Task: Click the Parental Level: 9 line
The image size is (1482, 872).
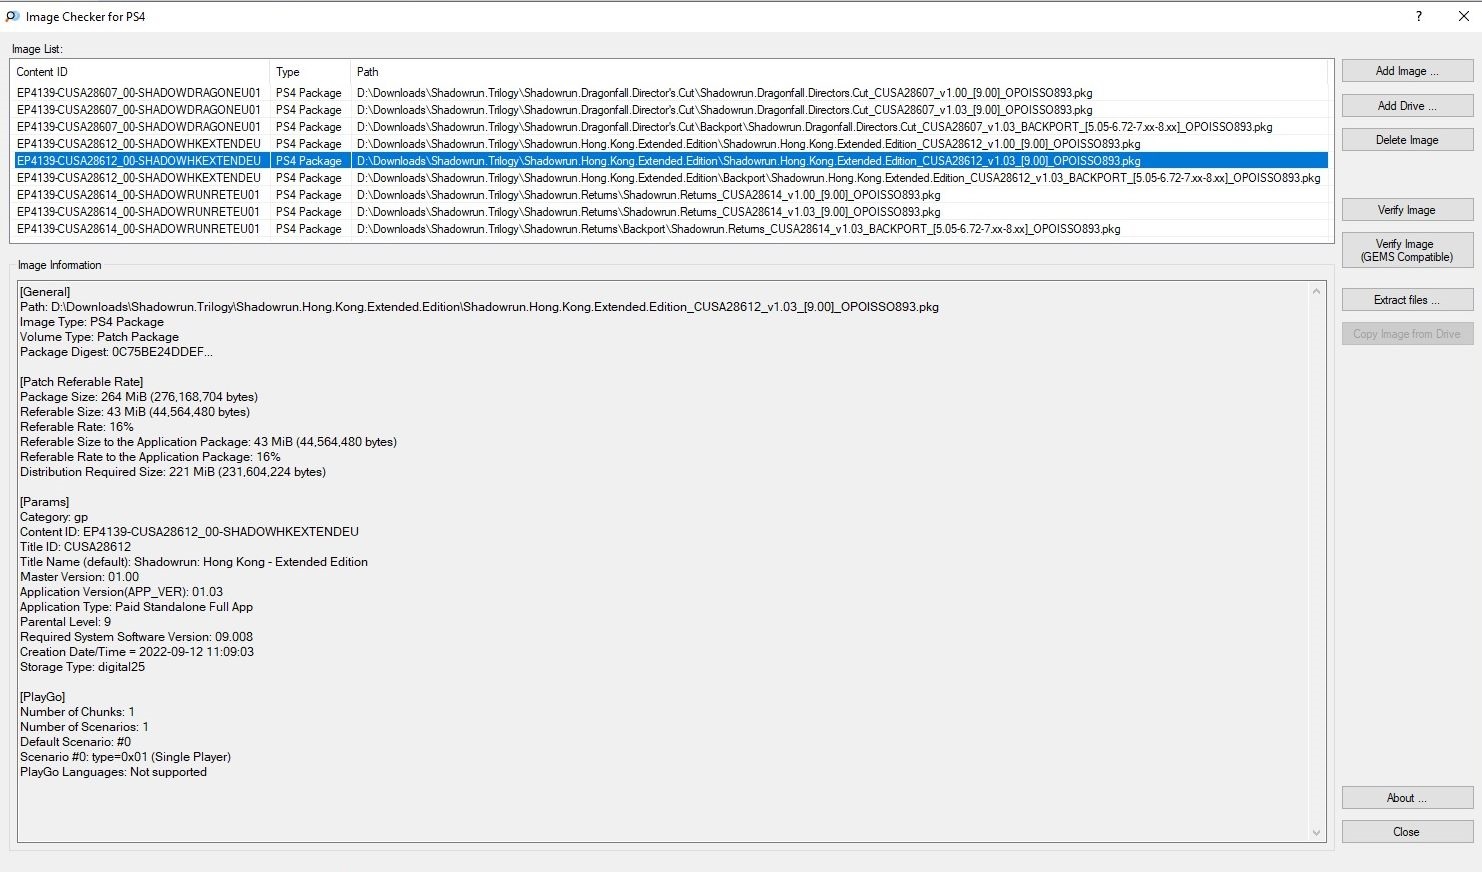Action: point(65,622)
